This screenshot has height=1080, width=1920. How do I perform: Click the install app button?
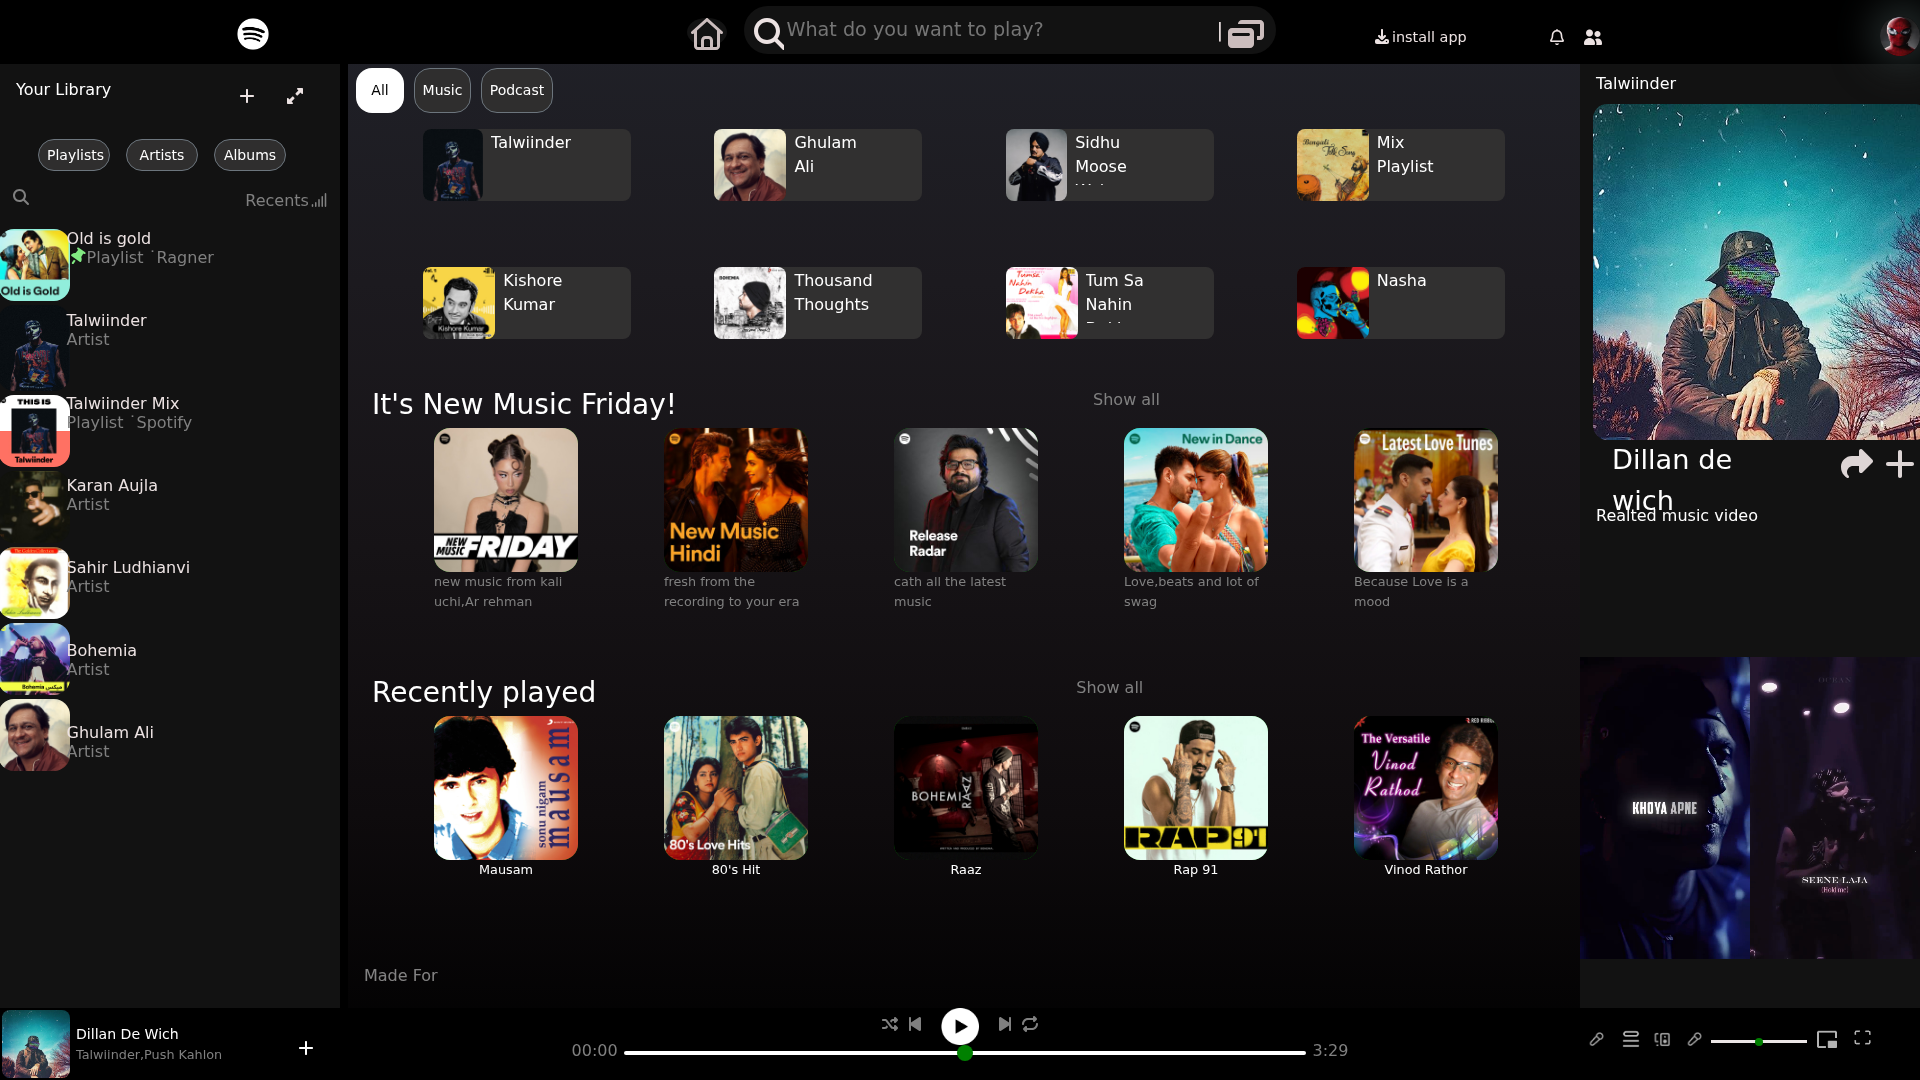tap(1421, 37)
